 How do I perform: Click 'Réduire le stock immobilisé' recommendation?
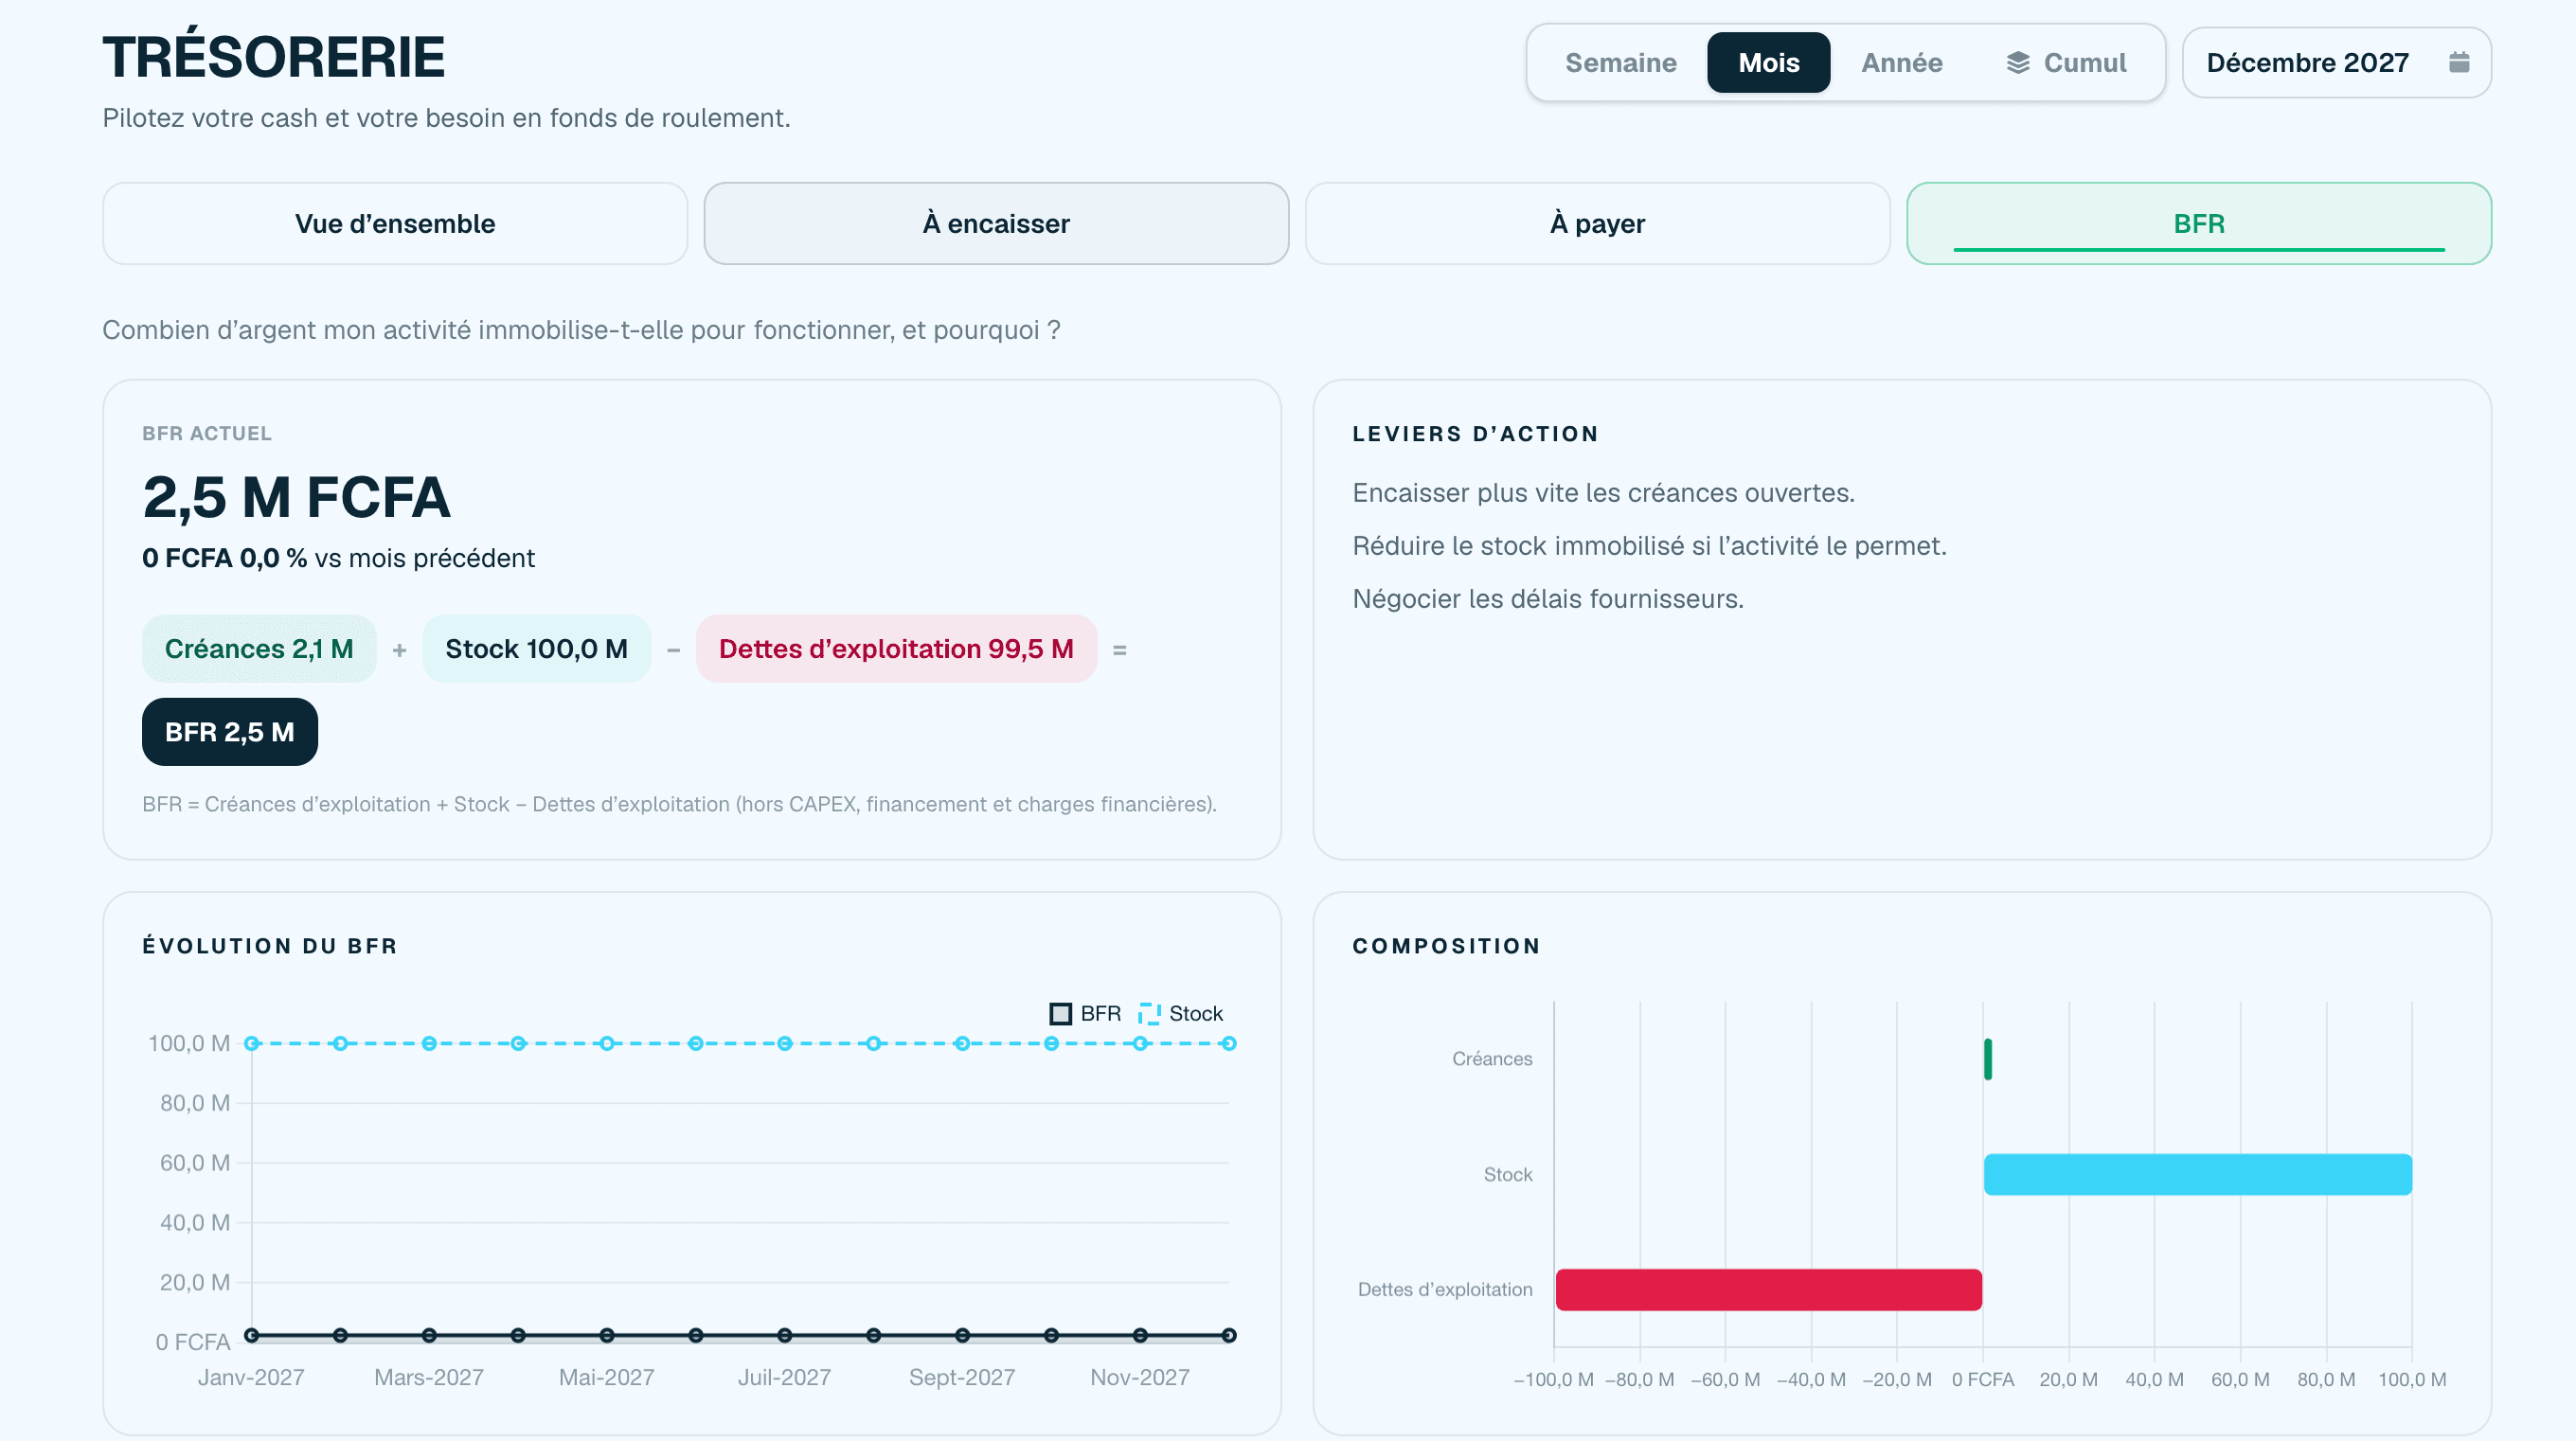1649,546
